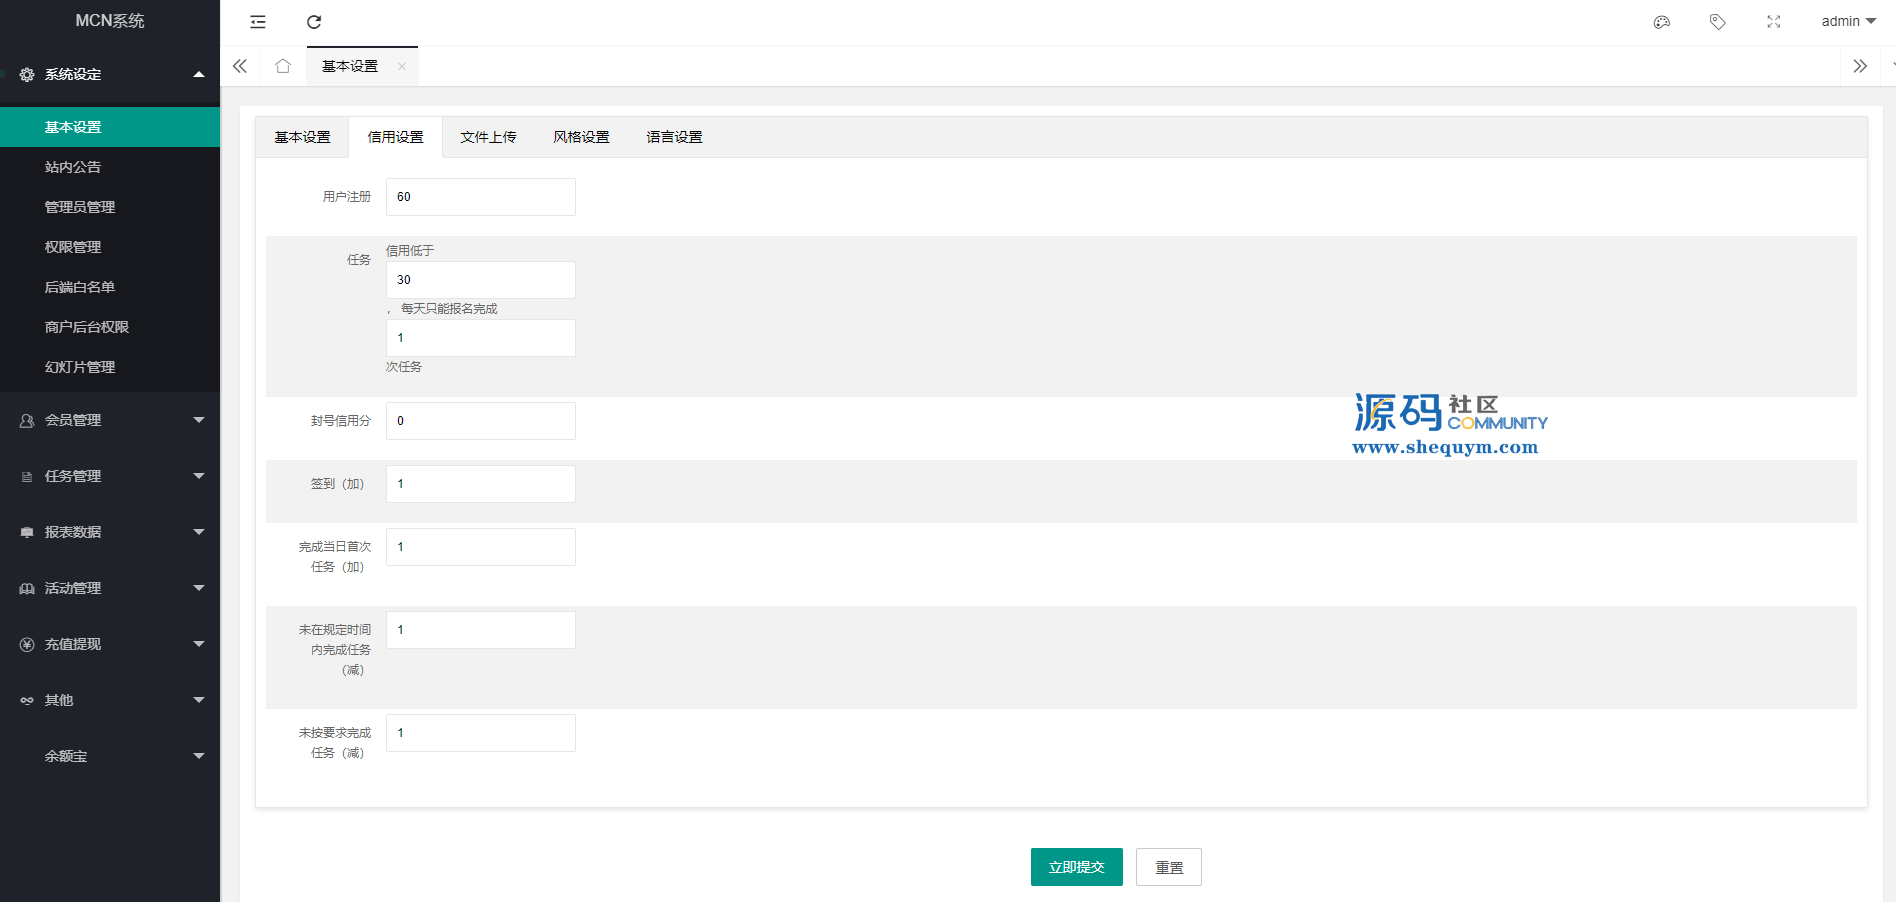Image resolution: width=1896 pixels, height=902 pixels.
Task: Expand the 充值提现 menu arrow
Action: point(199,644)
